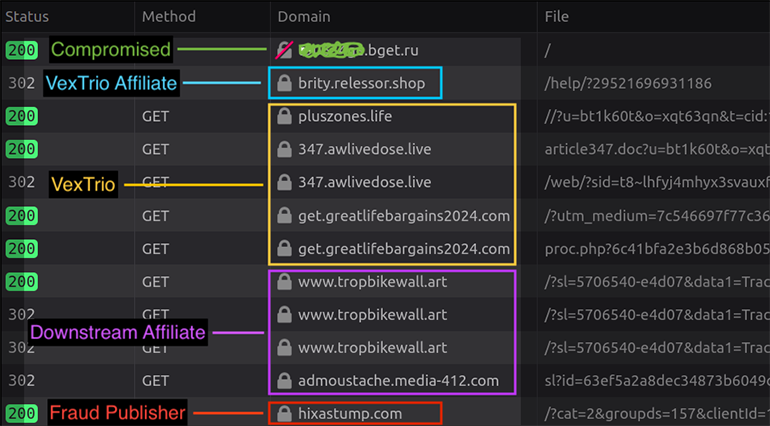Screen dimensions: 770x426
Task: Click the lock icon in the proc.php request row
Action: [284, 248]
